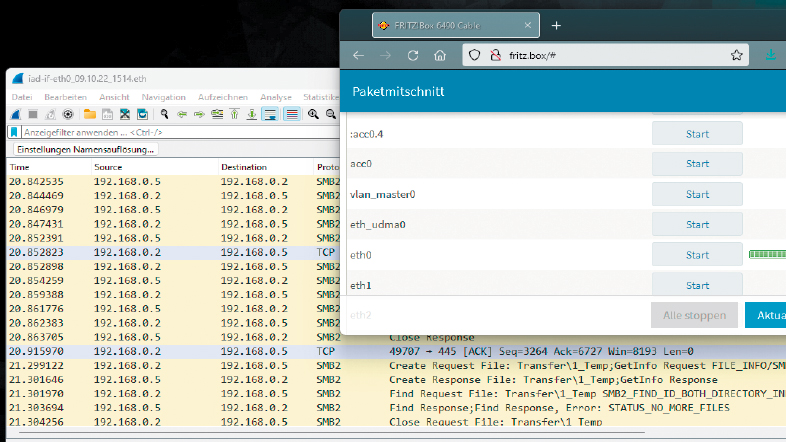Click the Aktualisieren button
Viewport: 786px width, 442px height.
click(765, 315)
